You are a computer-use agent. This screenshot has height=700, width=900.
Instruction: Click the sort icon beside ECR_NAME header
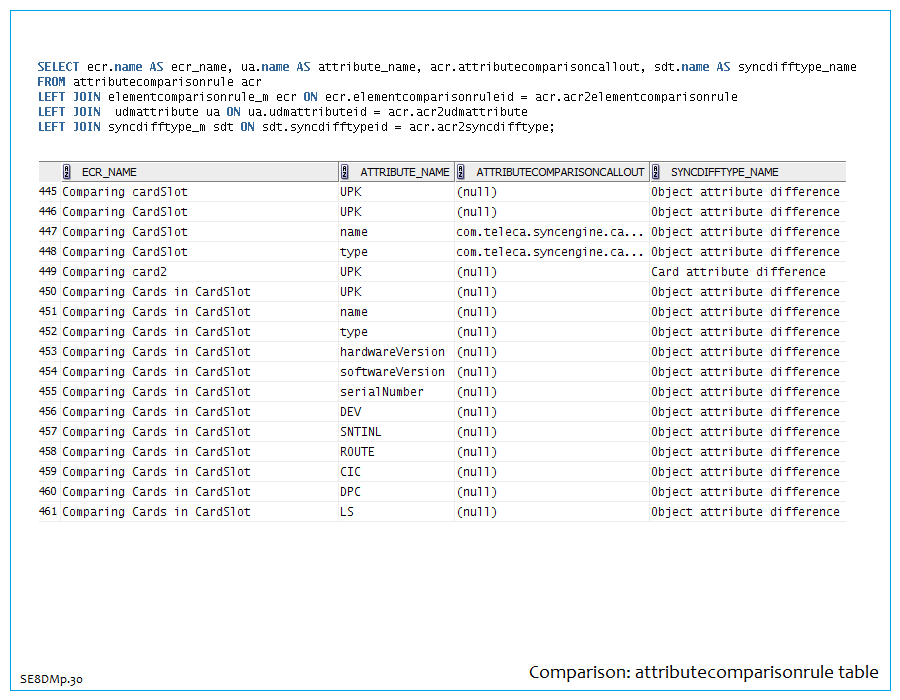(66, 172)
